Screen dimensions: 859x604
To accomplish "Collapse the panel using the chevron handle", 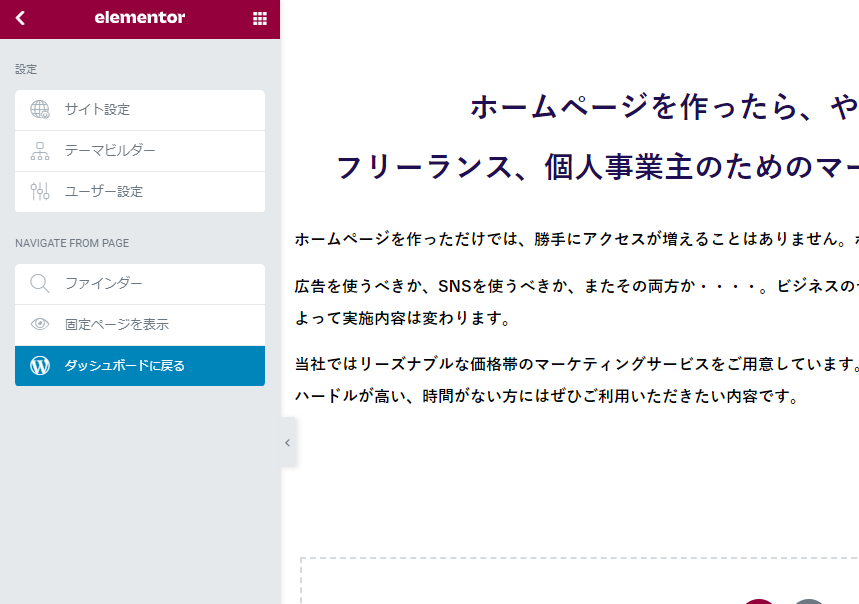I will tap(287, 442).
